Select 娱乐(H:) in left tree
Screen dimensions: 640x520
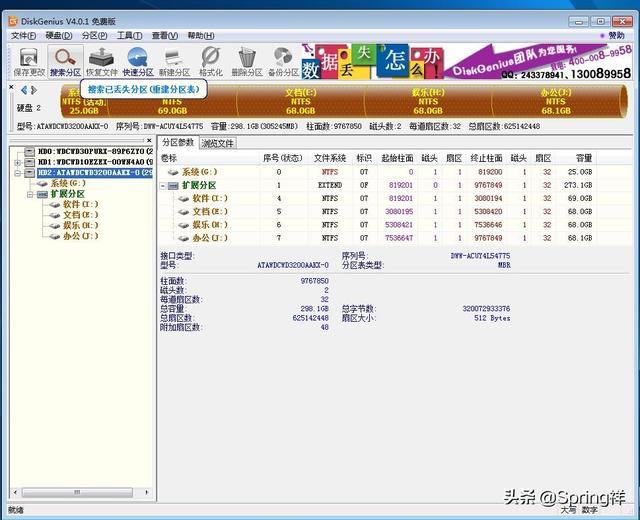[80, 226]
